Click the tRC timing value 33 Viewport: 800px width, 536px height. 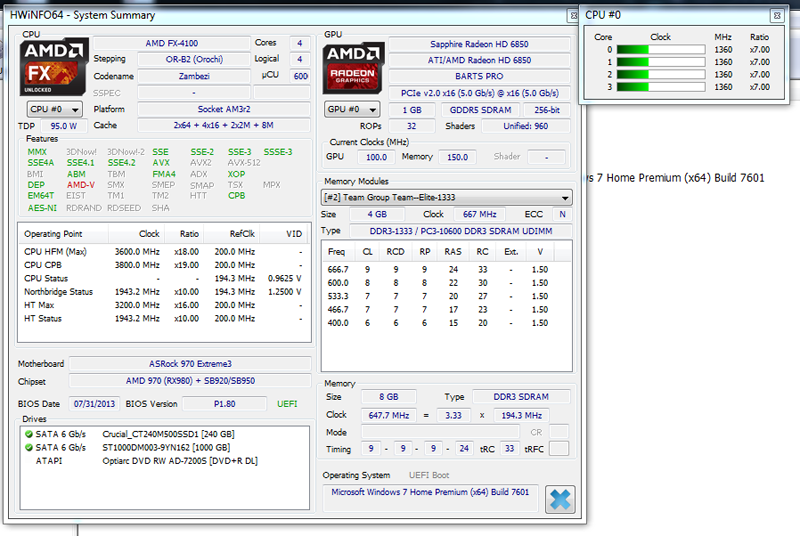coord(509,449)
